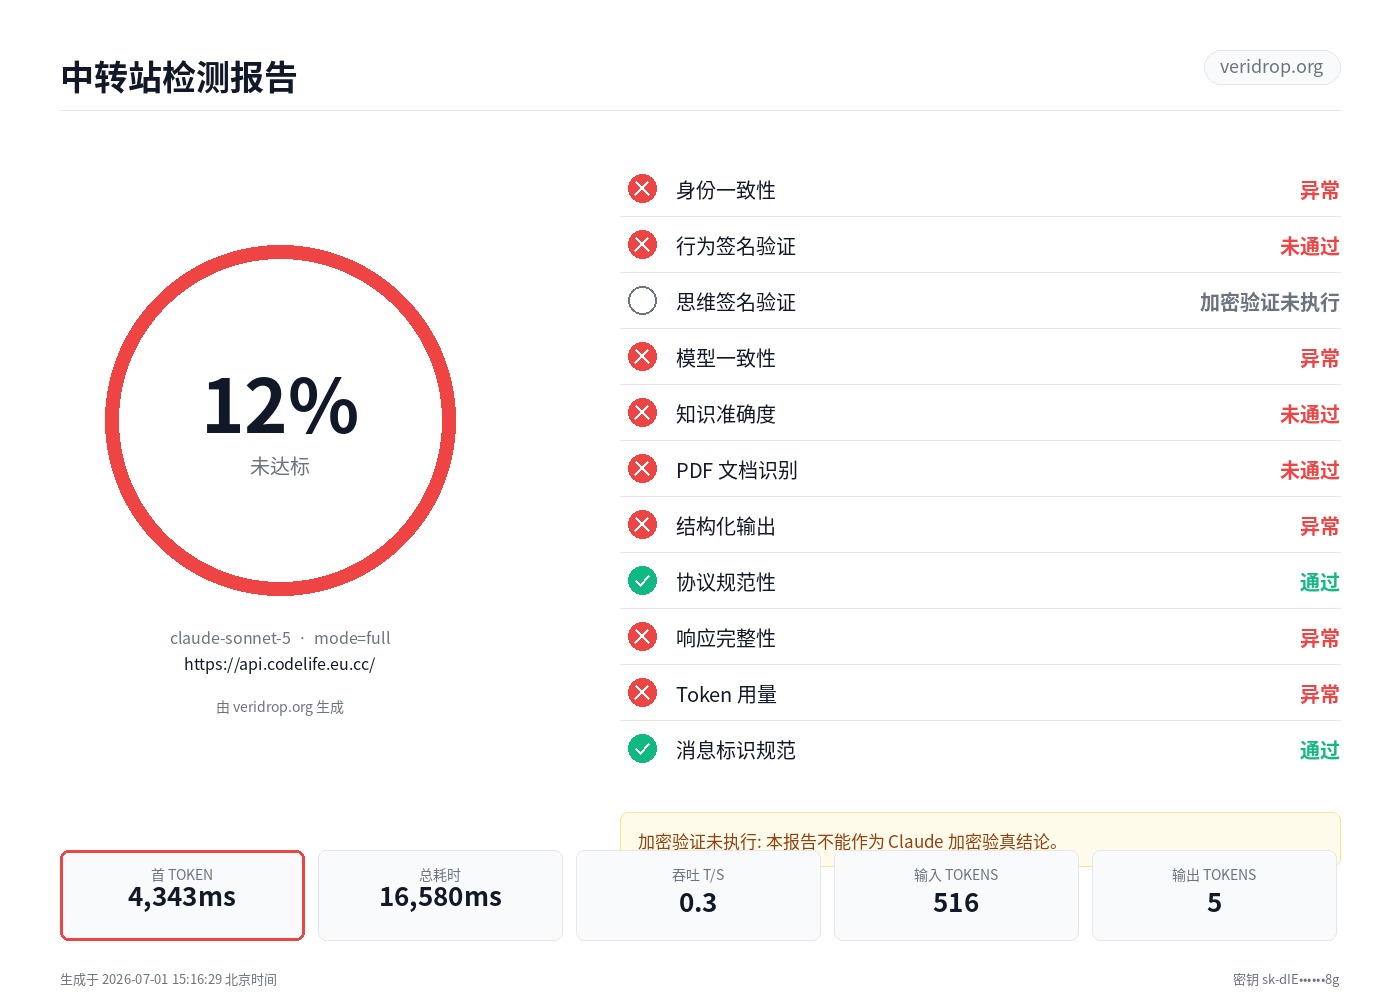Click the red X icon beside 响应完整性
Screen dimensions: 1400x1000
642,637
